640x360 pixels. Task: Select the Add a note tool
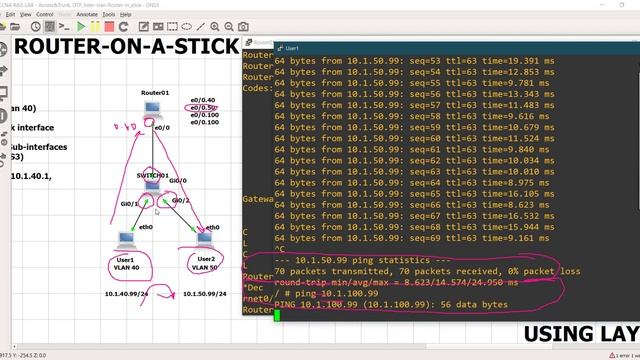coord(144,27)
